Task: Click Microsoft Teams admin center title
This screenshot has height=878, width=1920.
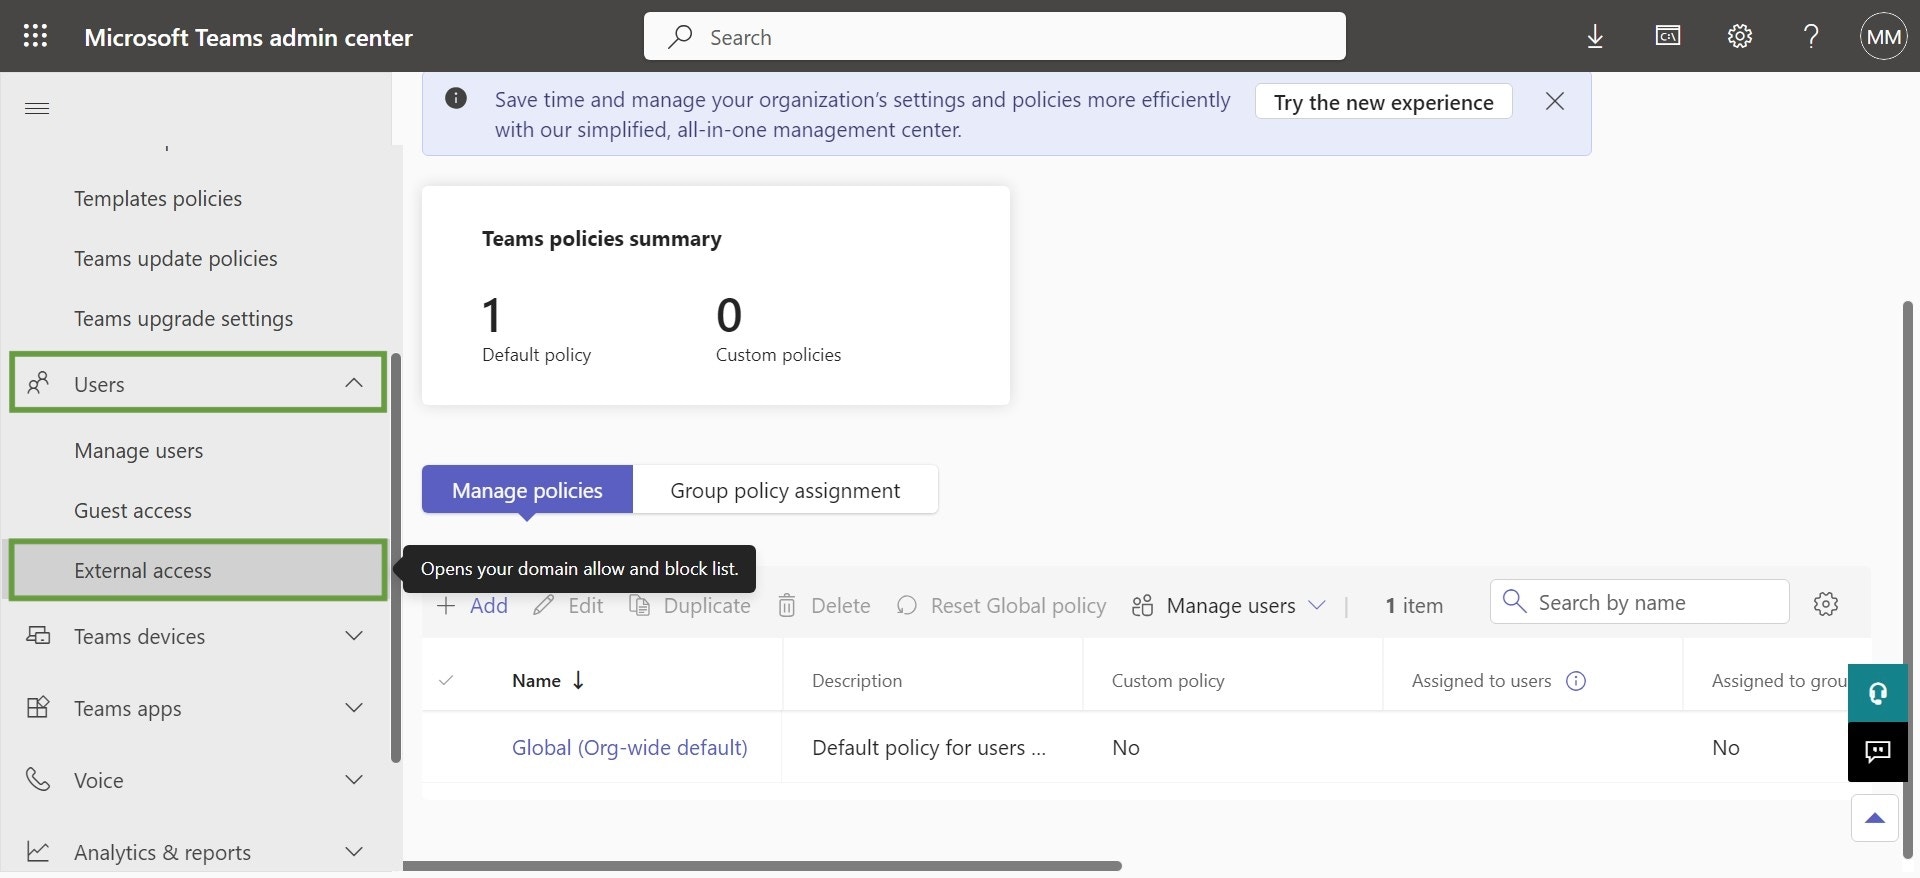Action: coord(248,37)
